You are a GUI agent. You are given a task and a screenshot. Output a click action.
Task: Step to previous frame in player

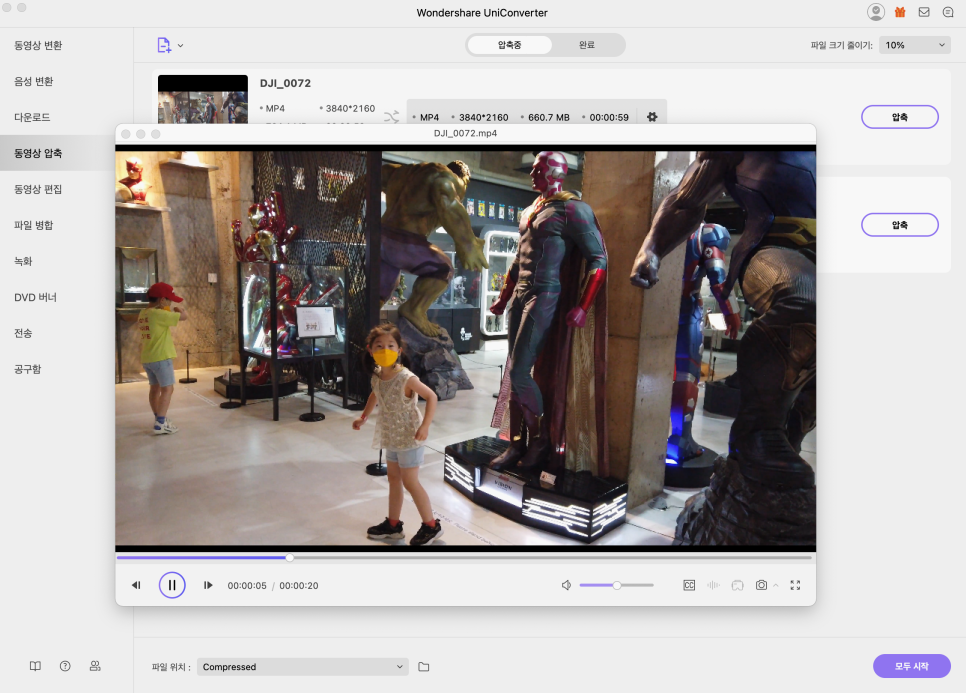(x=136, y=585)
